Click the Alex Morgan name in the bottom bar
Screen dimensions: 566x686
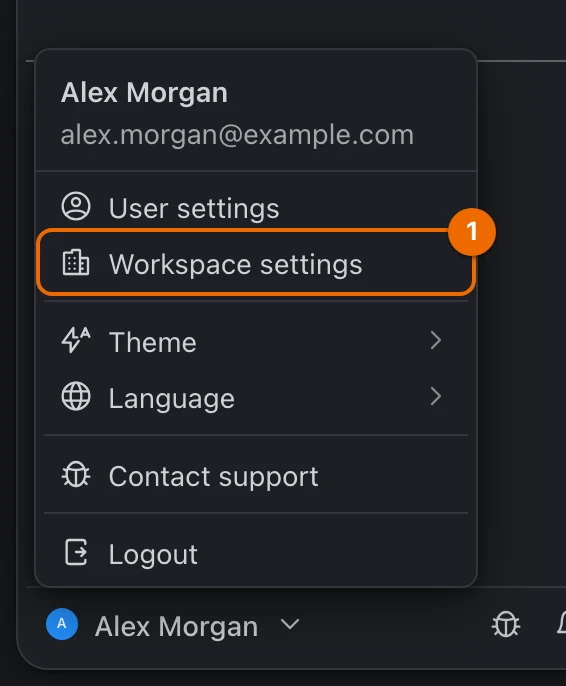coord(176,626)
